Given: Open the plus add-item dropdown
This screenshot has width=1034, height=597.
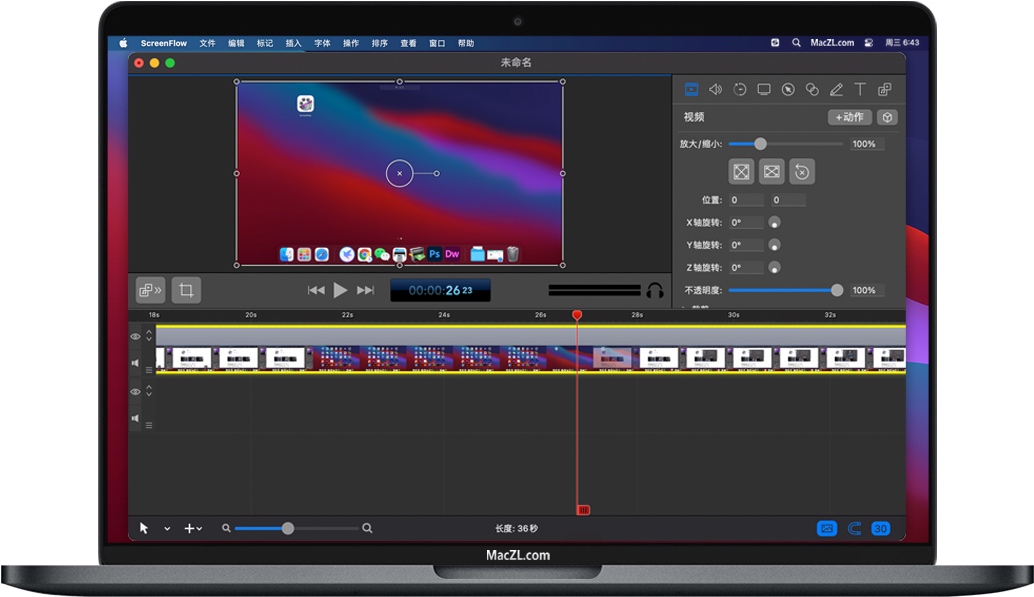Looking at the screenshot, I should tap(193, 528).
